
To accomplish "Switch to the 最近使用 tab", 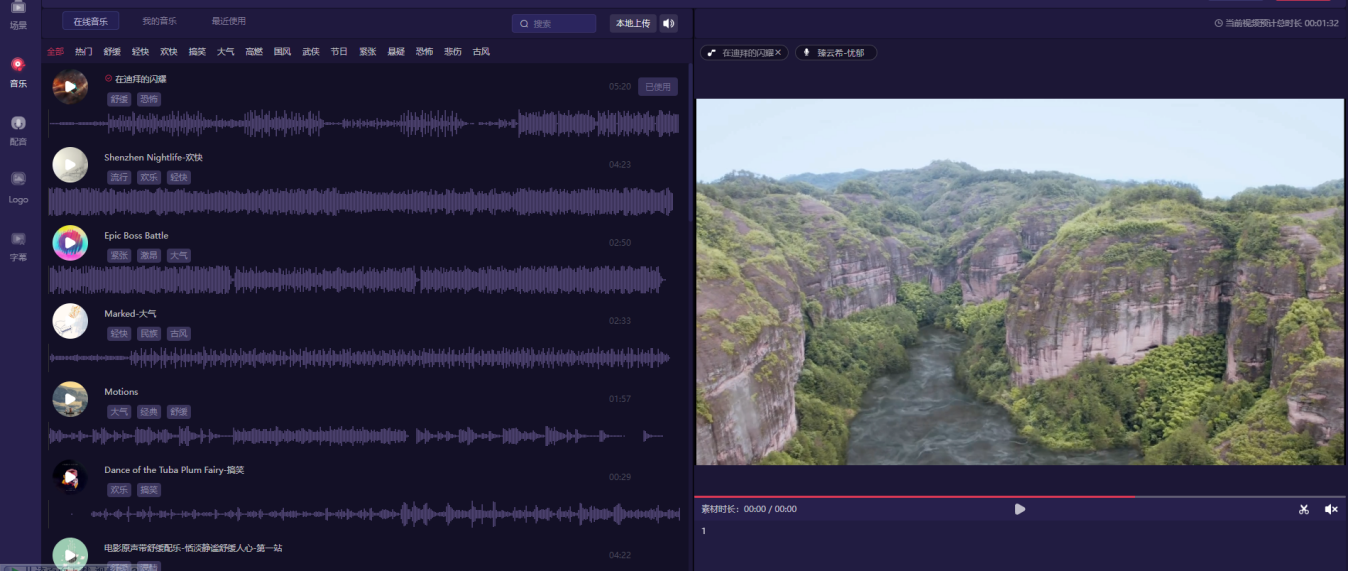I will (228, 21).
